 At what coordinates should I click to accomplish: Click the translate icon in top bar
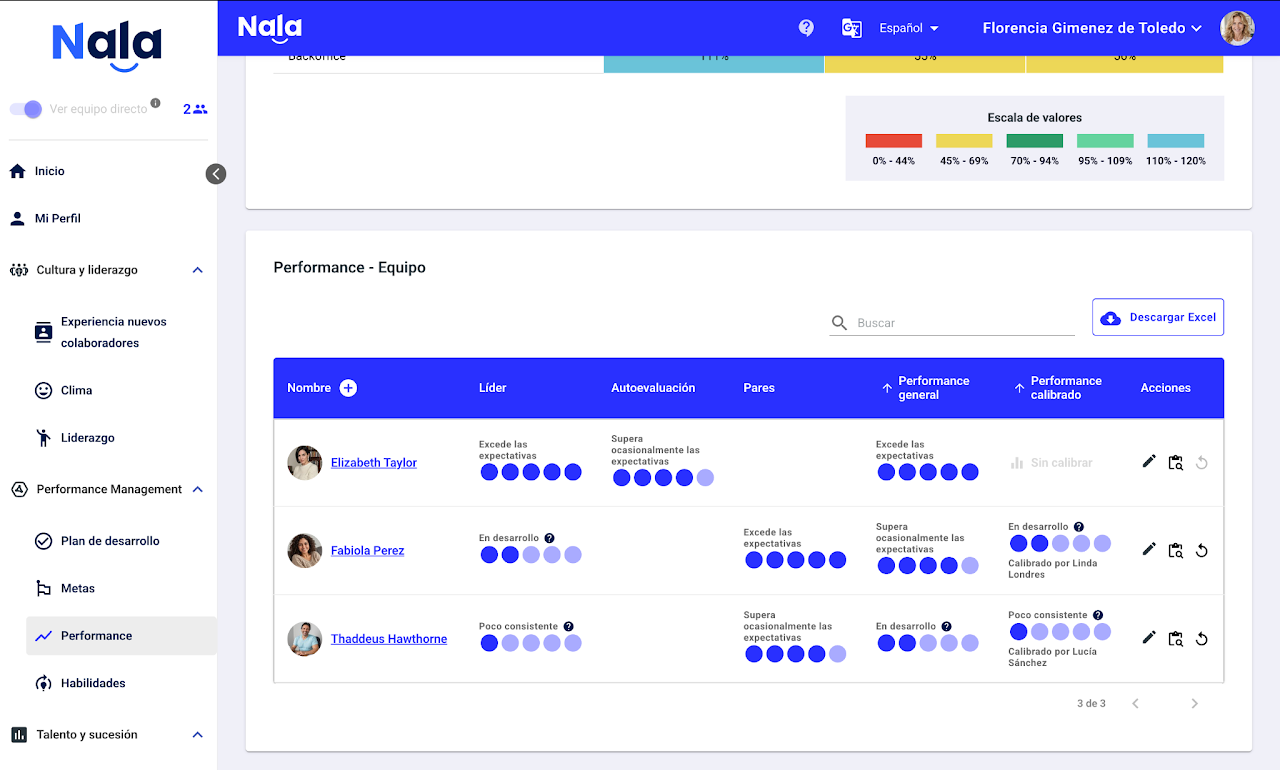click(x=851, y=28)
